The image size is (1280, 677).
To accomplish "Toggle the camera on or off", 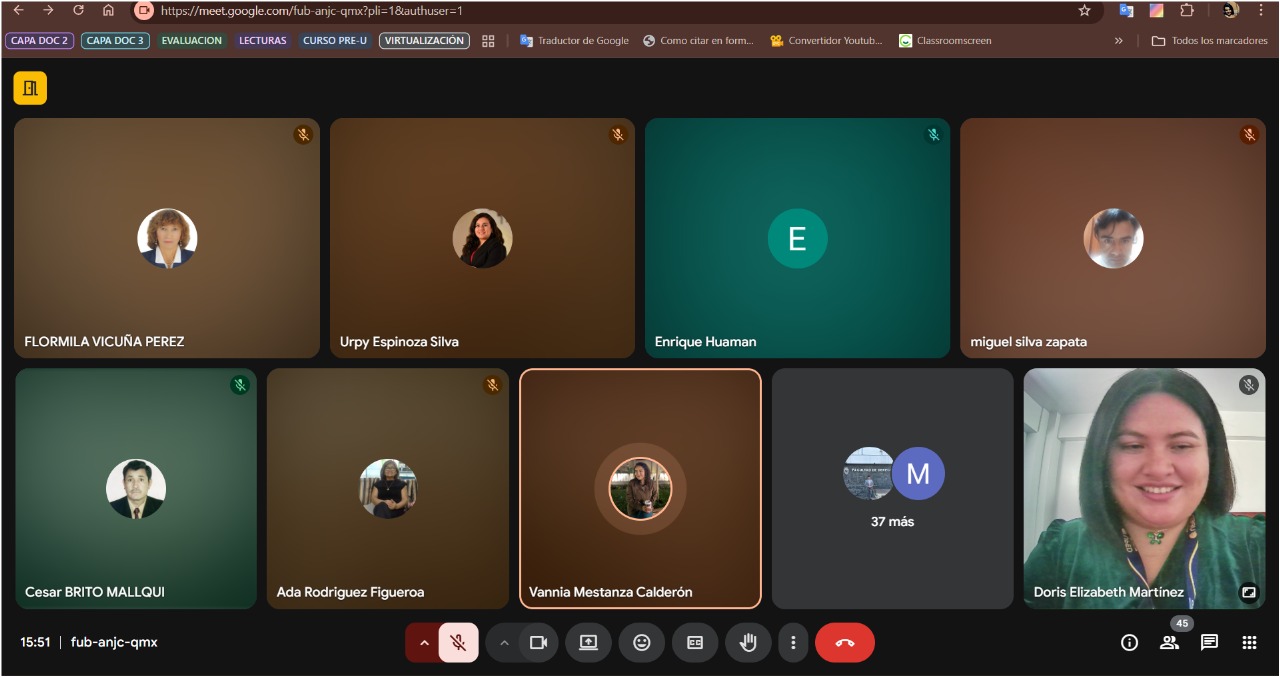I will 538,643.
